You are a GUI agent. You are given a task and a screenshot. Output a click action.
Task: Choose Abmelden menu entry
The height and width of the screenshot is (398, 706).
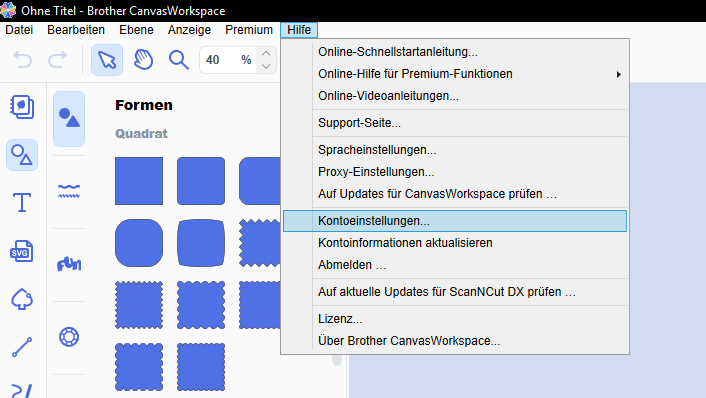click(455, 265)
